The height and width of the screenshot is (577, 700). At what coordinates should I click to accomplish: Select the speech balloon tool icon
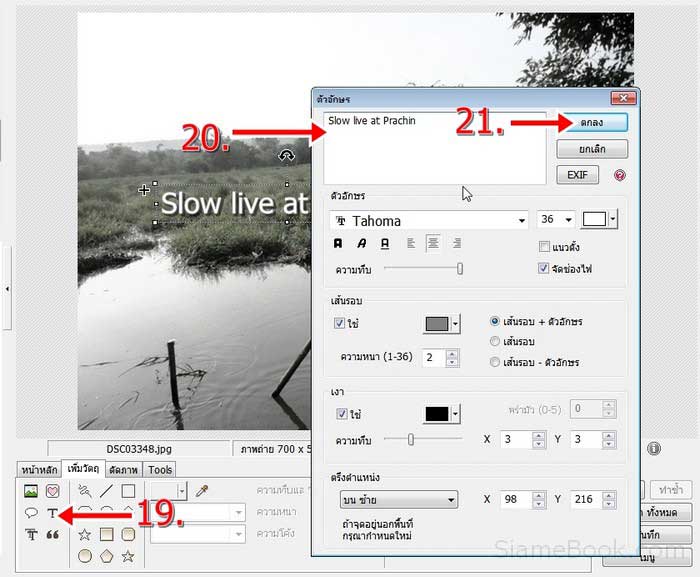(31, 513)
